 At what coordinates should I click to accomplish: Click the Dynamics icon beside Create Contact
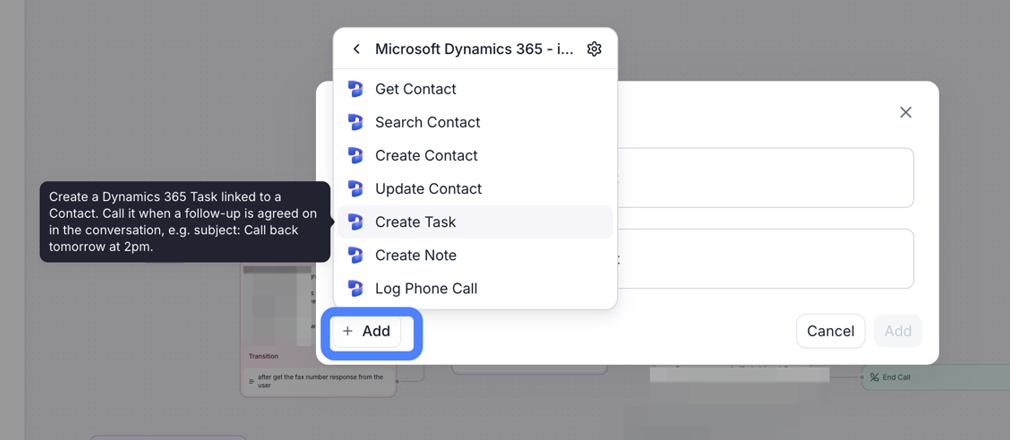pos(355,156)
